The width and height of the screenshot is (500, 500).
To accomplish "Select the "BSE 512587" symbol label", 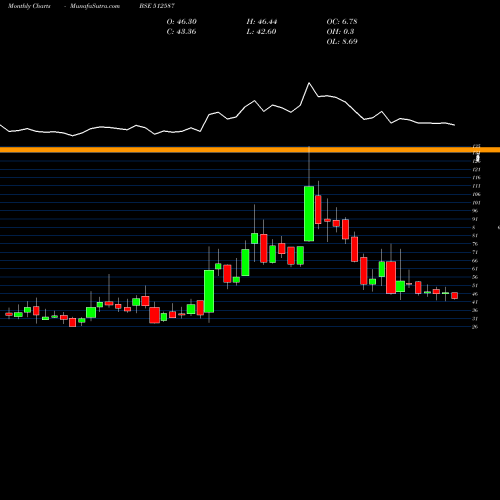I will click(x=157, y=6).
